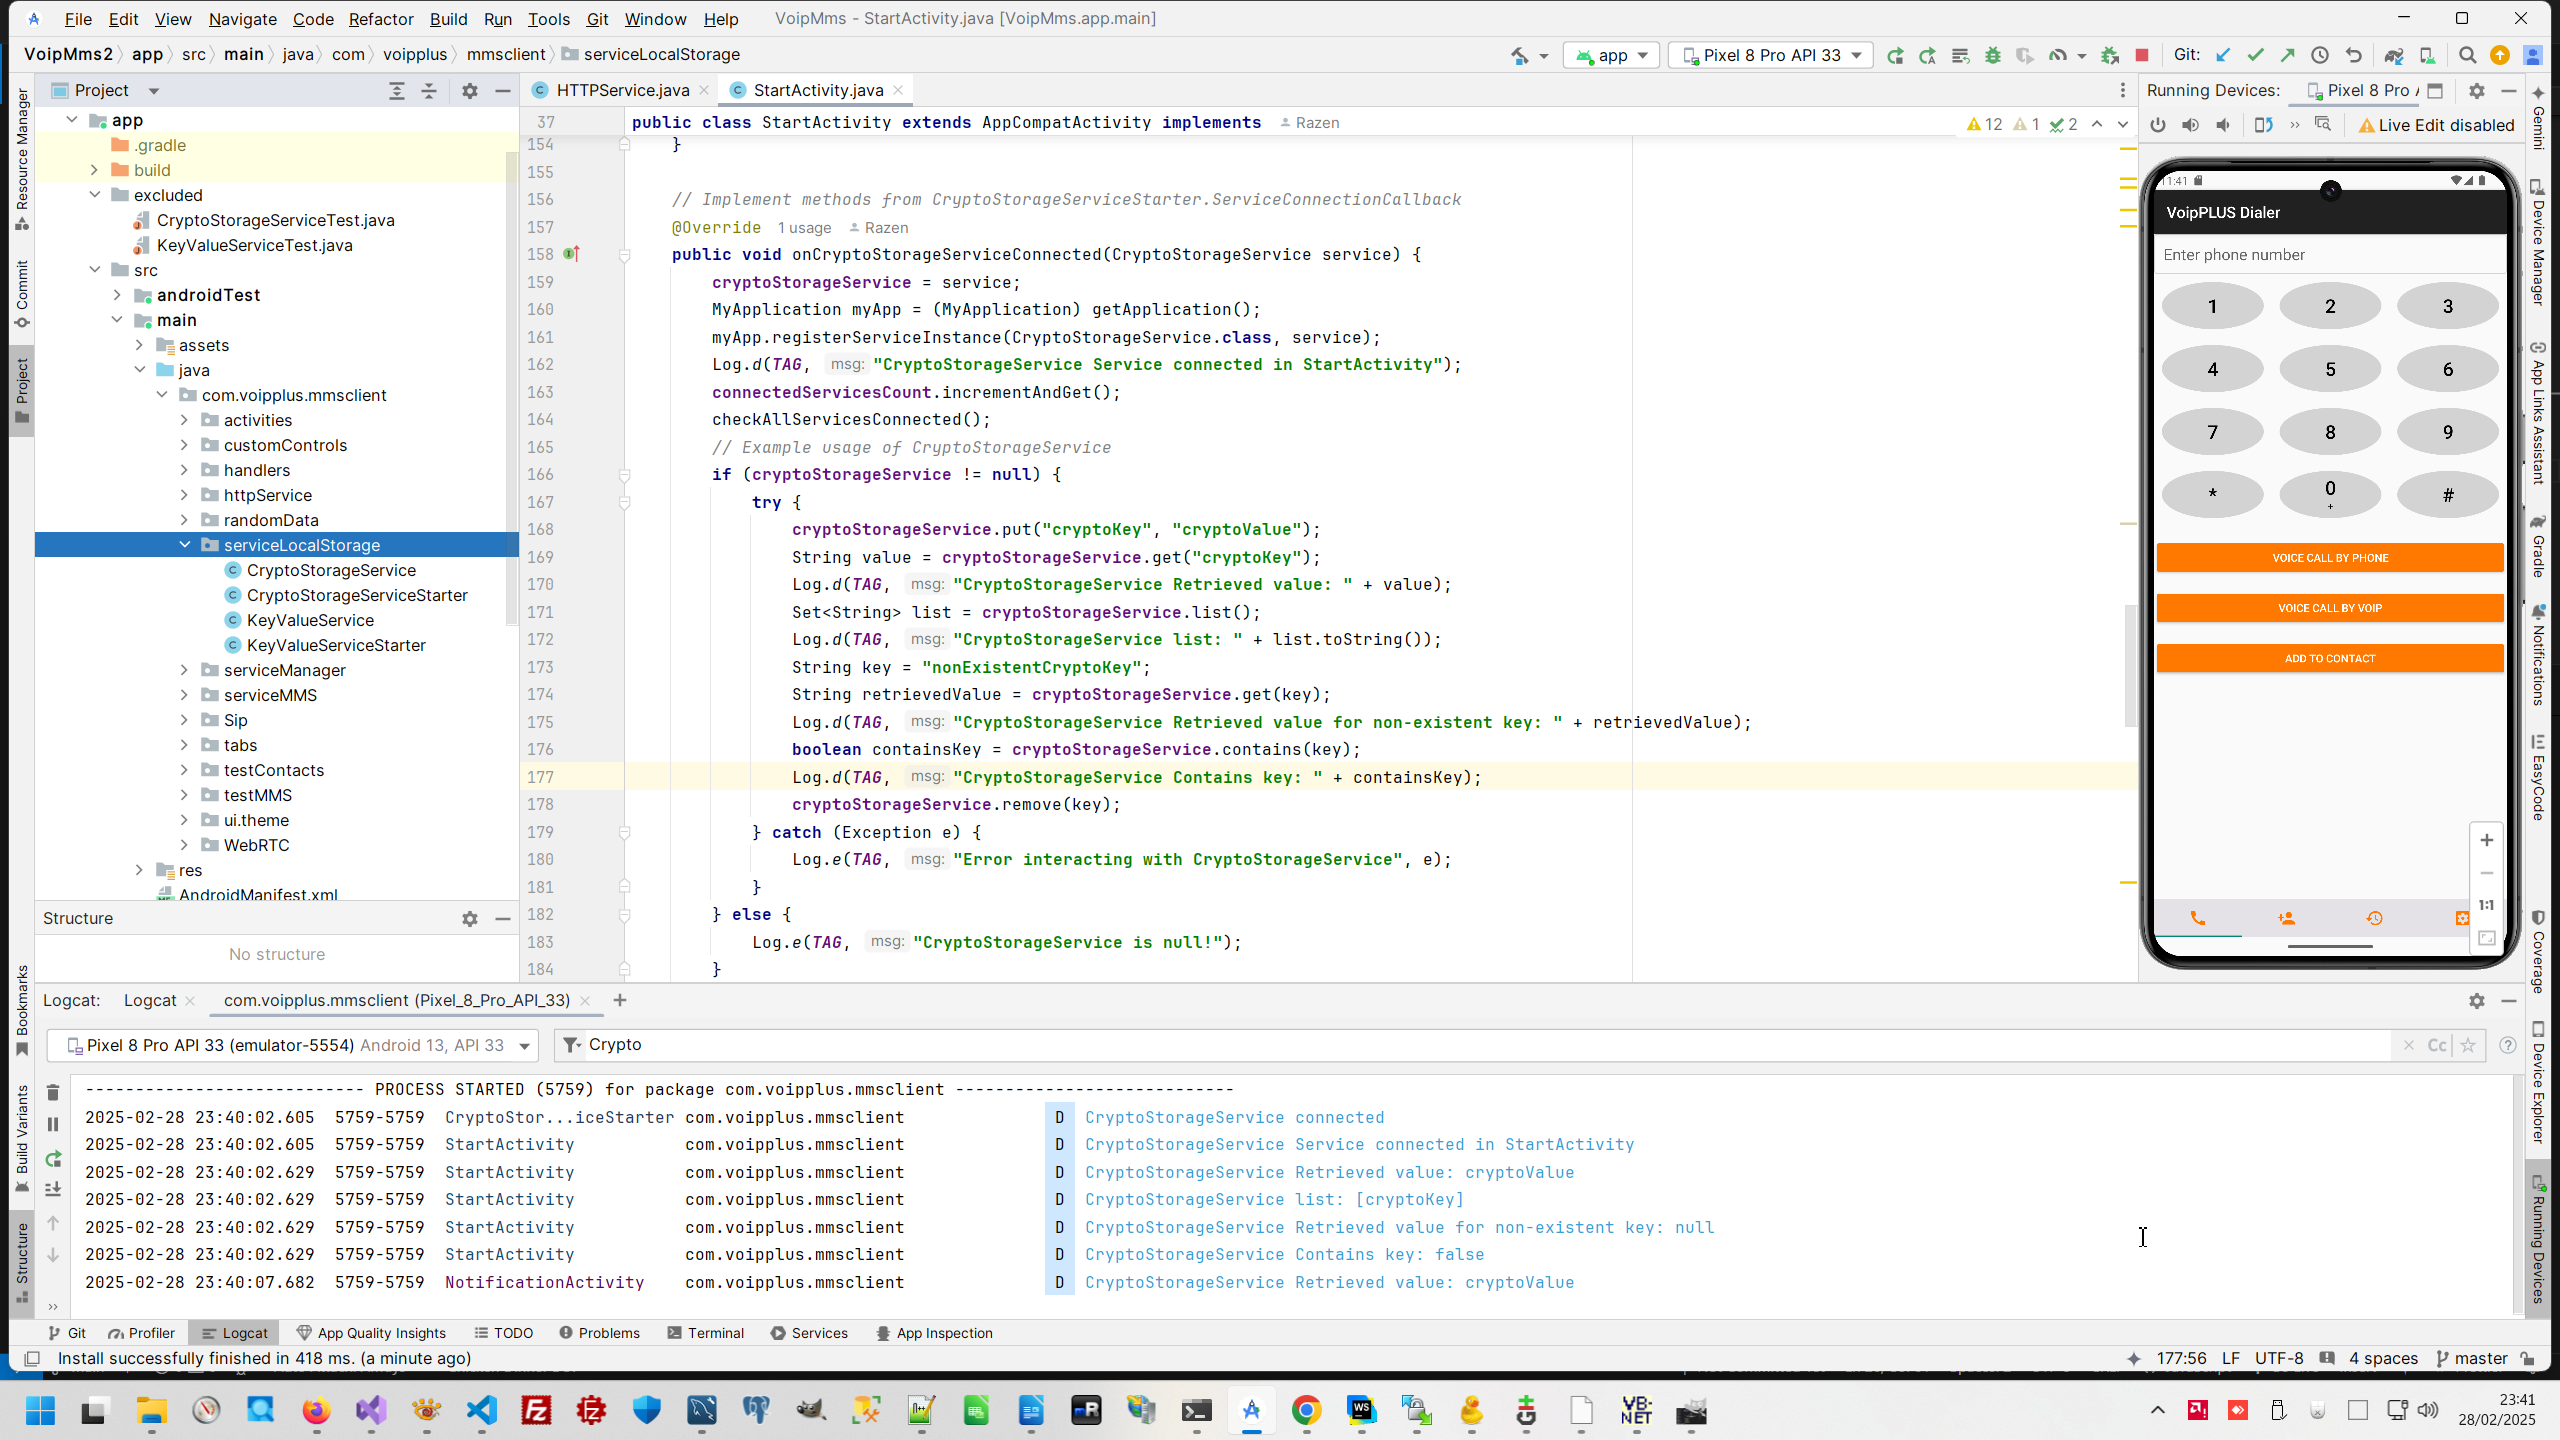
Task: Click the Enter phone number field
Action: (2329, 255)
